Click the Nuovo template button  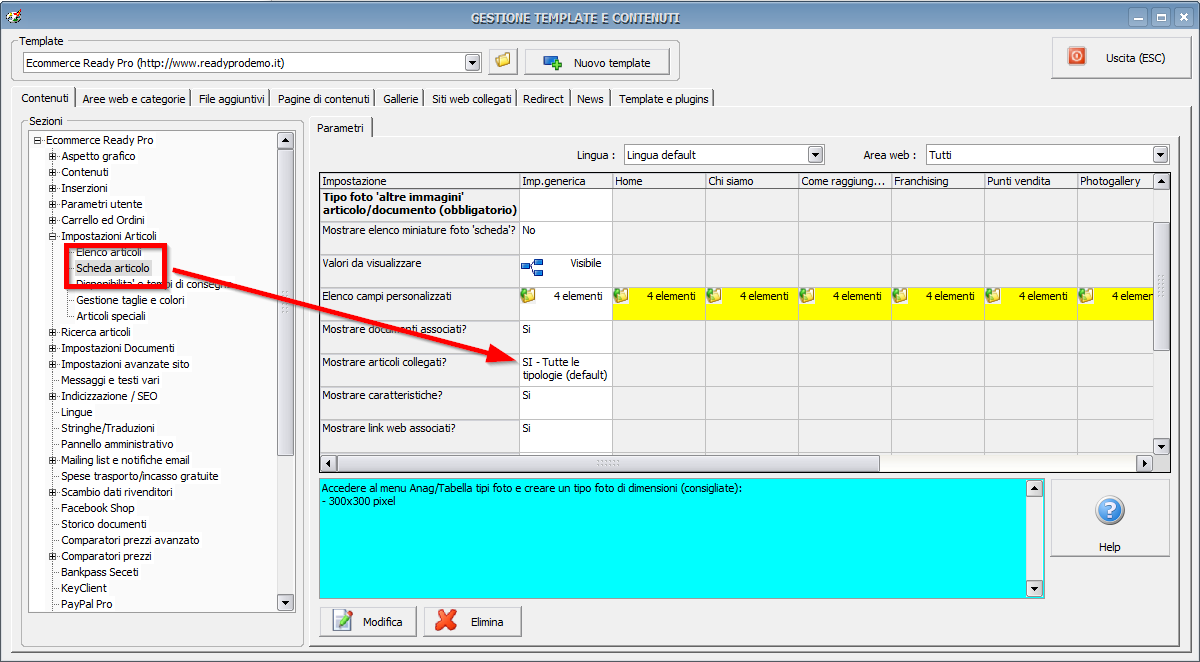pyautogui.click(x=597, y=62)
